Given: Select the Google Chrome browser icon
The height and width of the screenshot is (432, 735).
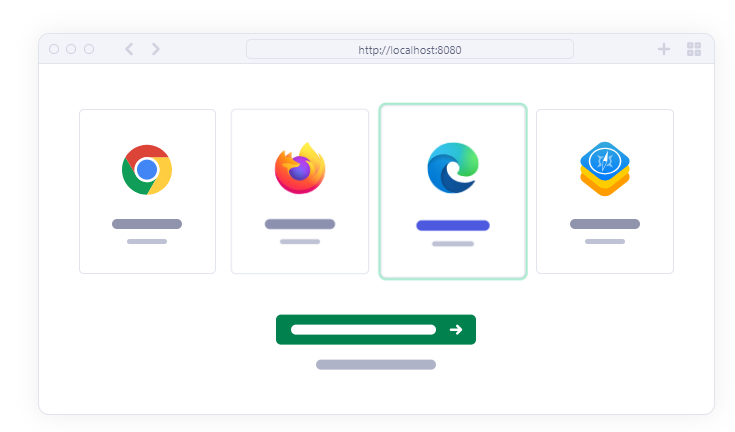Looking at the screenshot, I should (x=147, y=169).
